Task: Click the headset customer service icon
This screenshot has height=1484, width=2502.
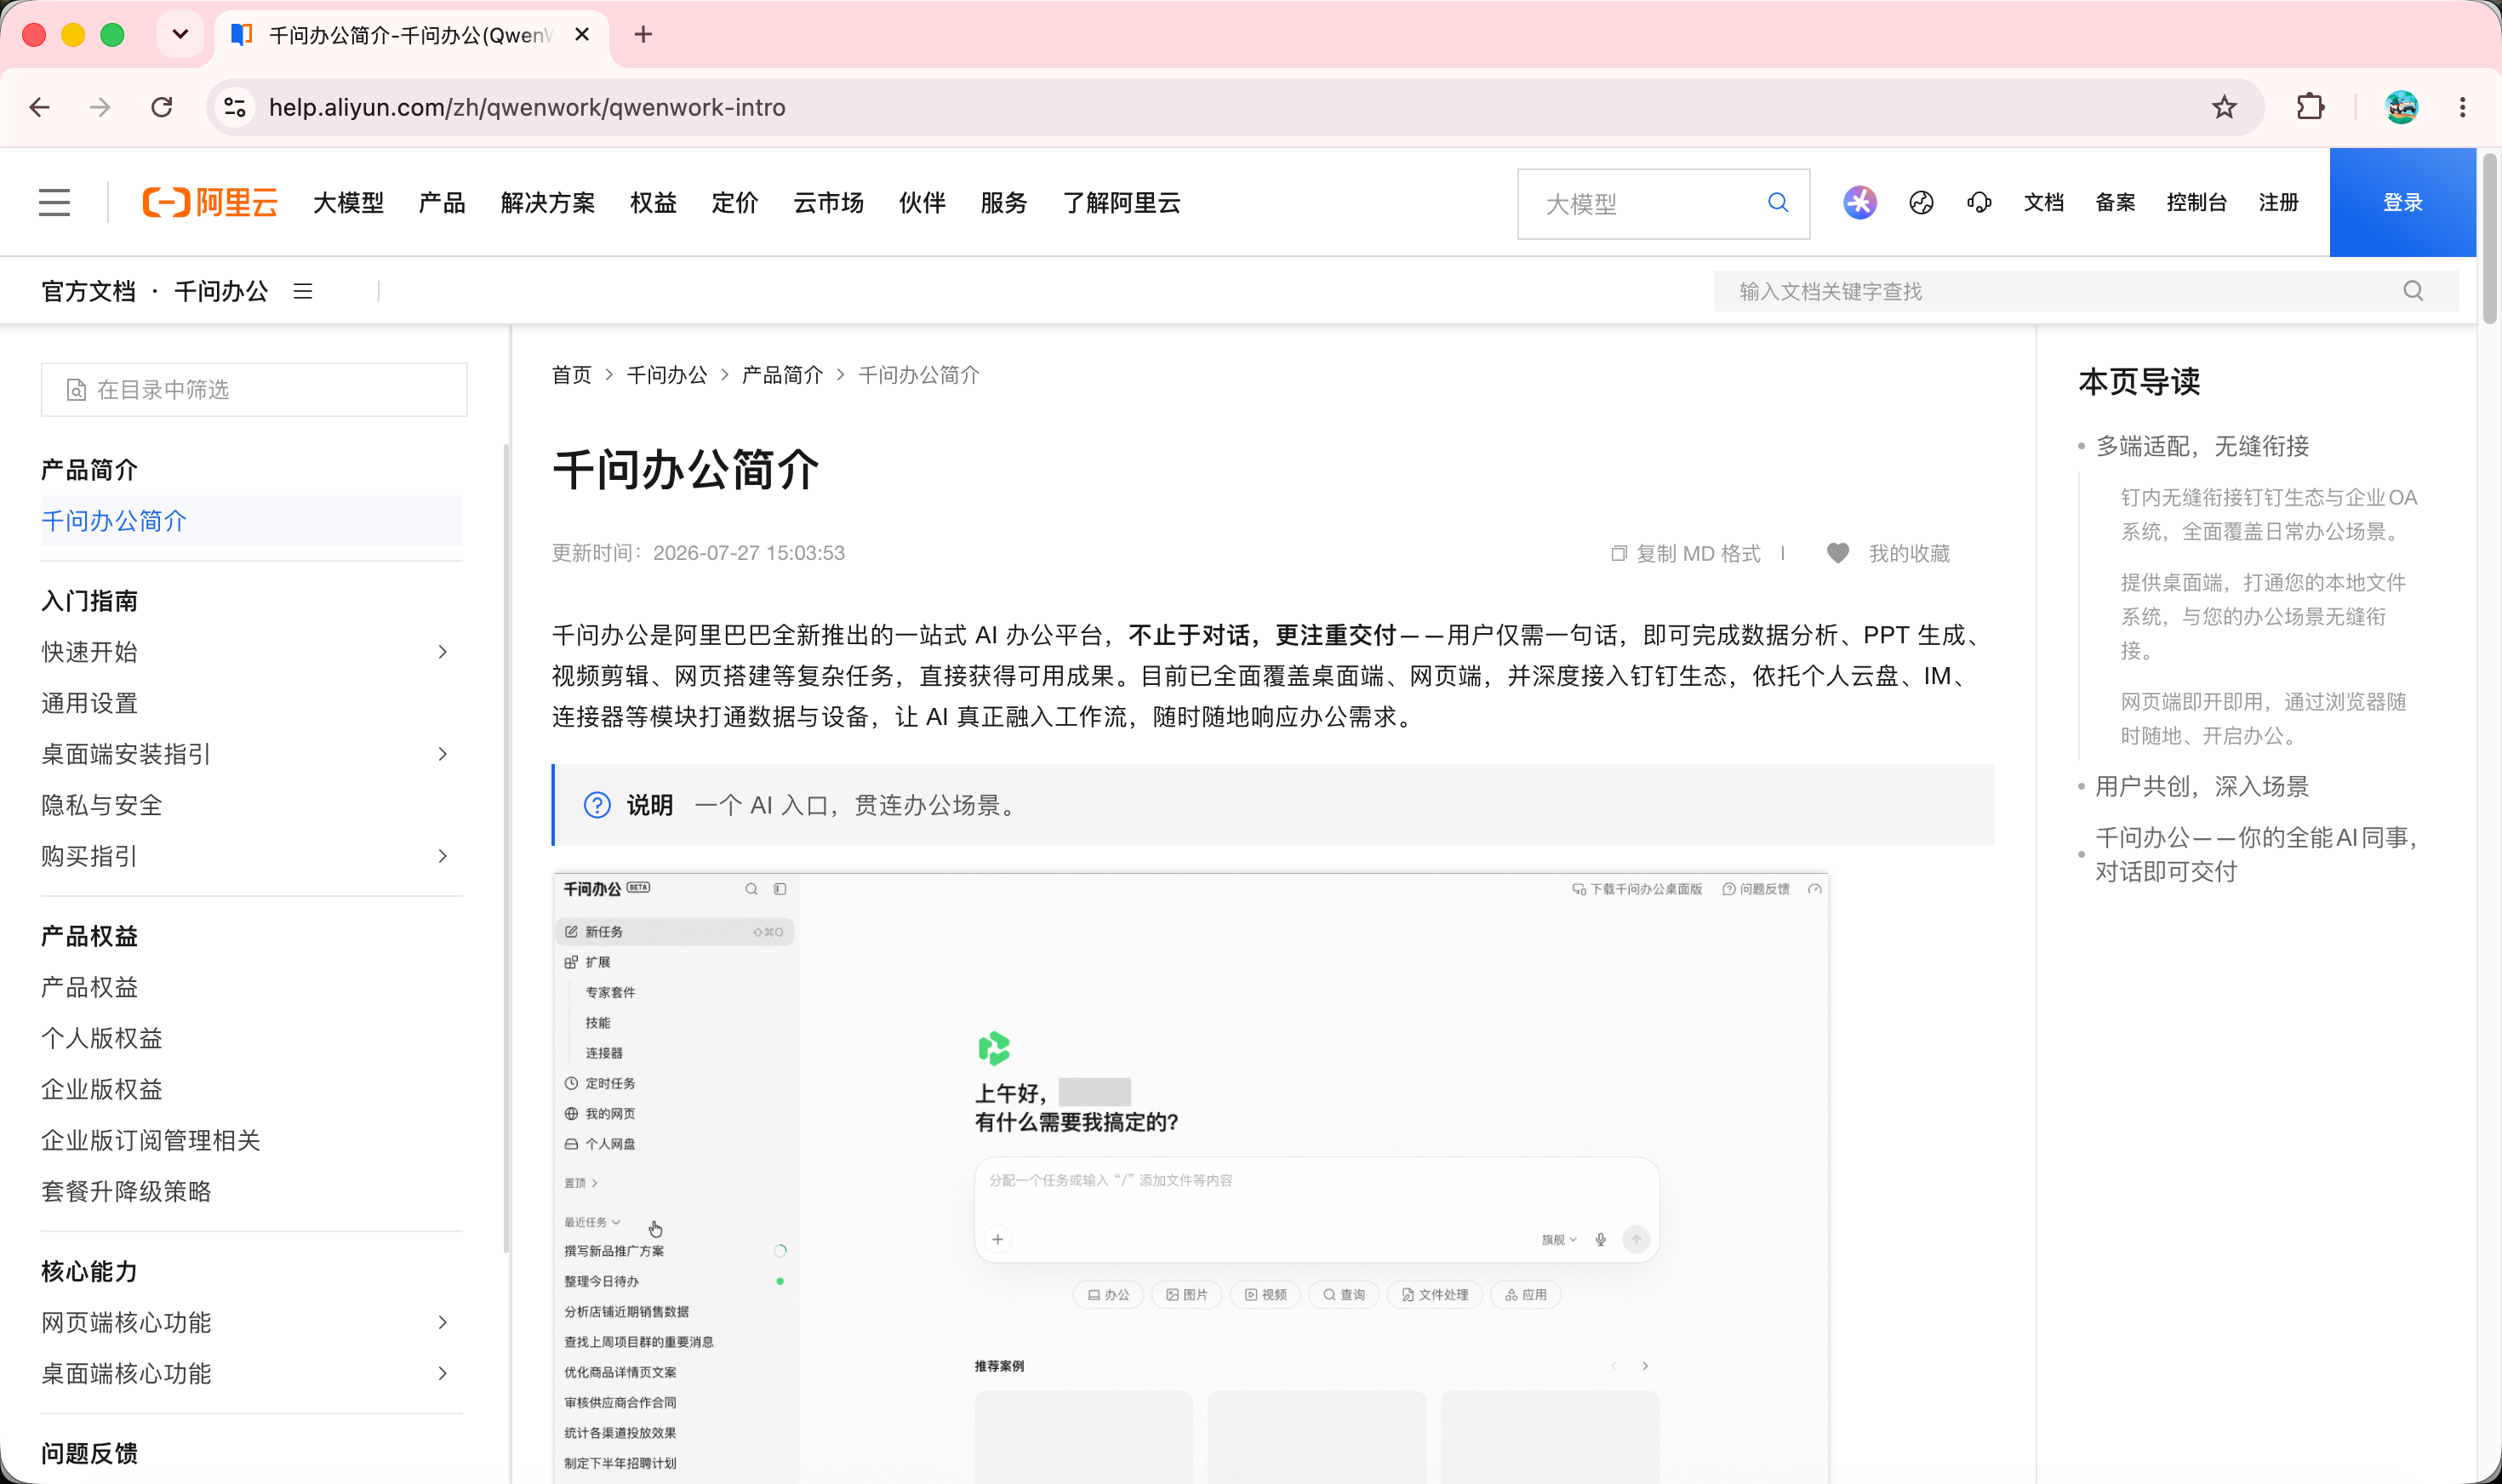Action: [x=1979, y=203]
